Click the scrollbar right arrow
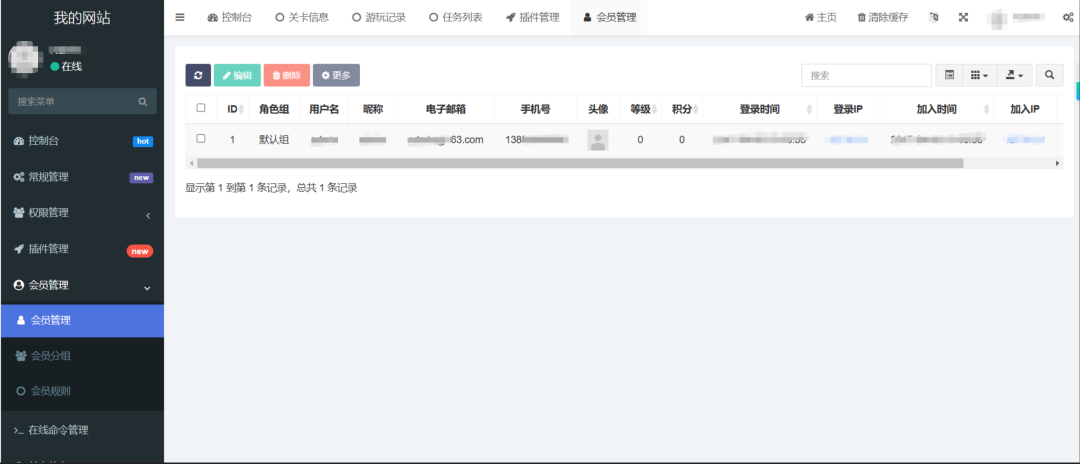This screenshot has width=1080, height=464. tap(1059, 163)
